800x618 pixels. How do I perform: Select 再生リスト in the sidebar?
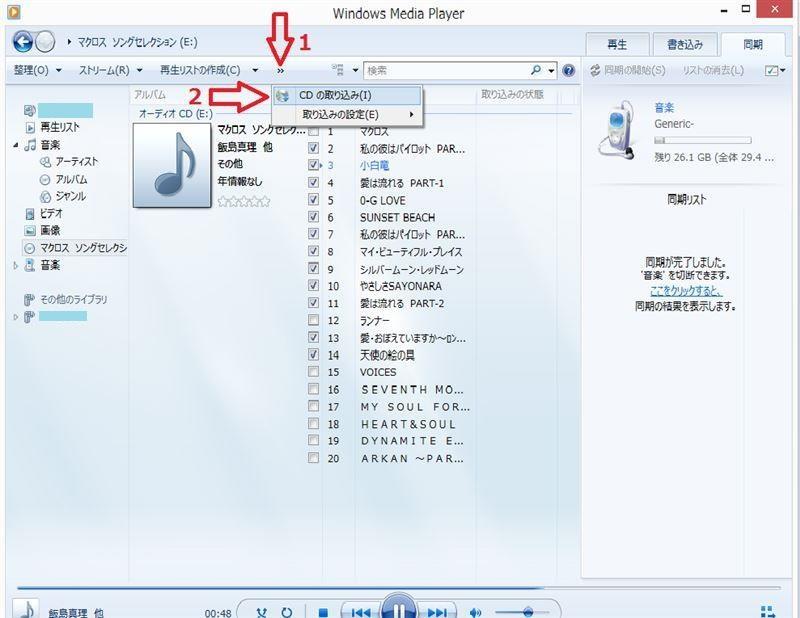pos(60,127)
